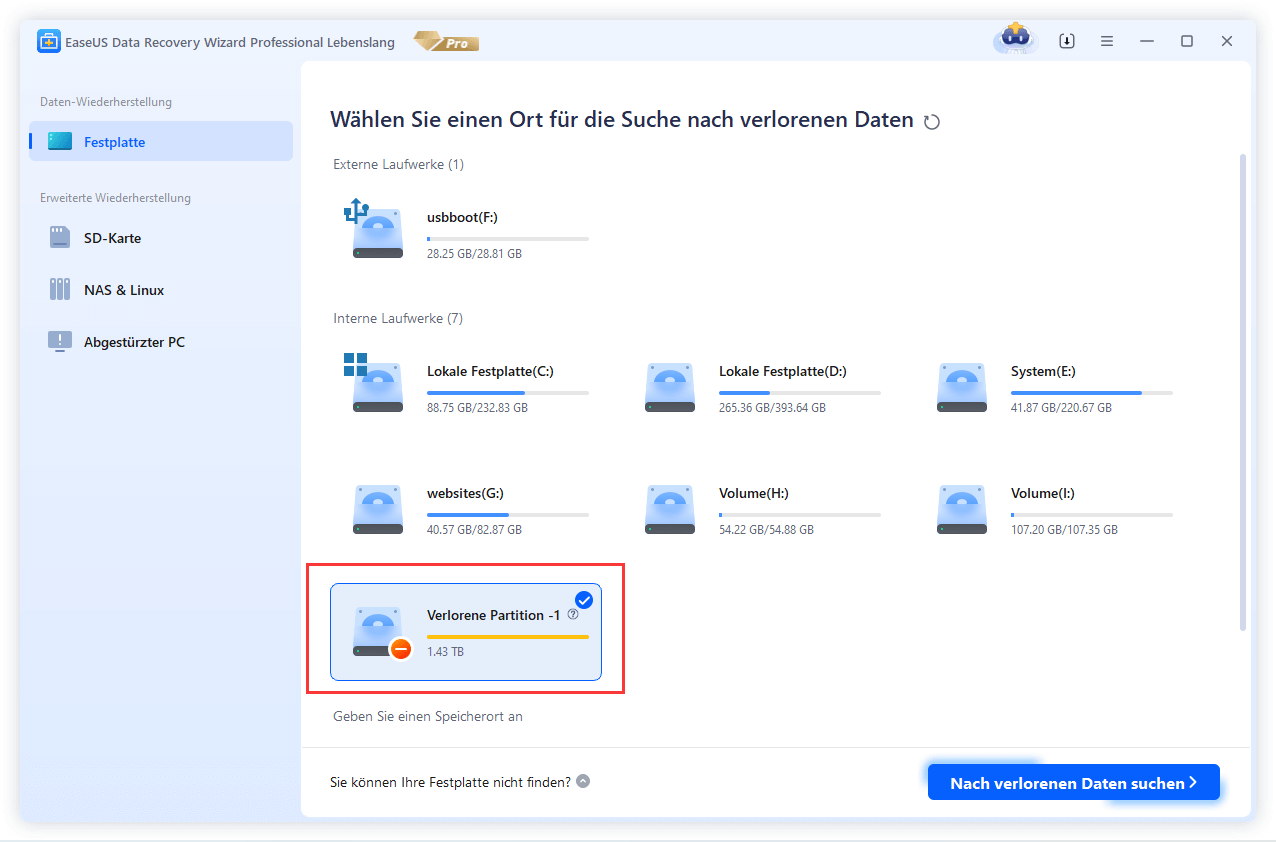Select the websites(G:) drive icon

[378, 509]
